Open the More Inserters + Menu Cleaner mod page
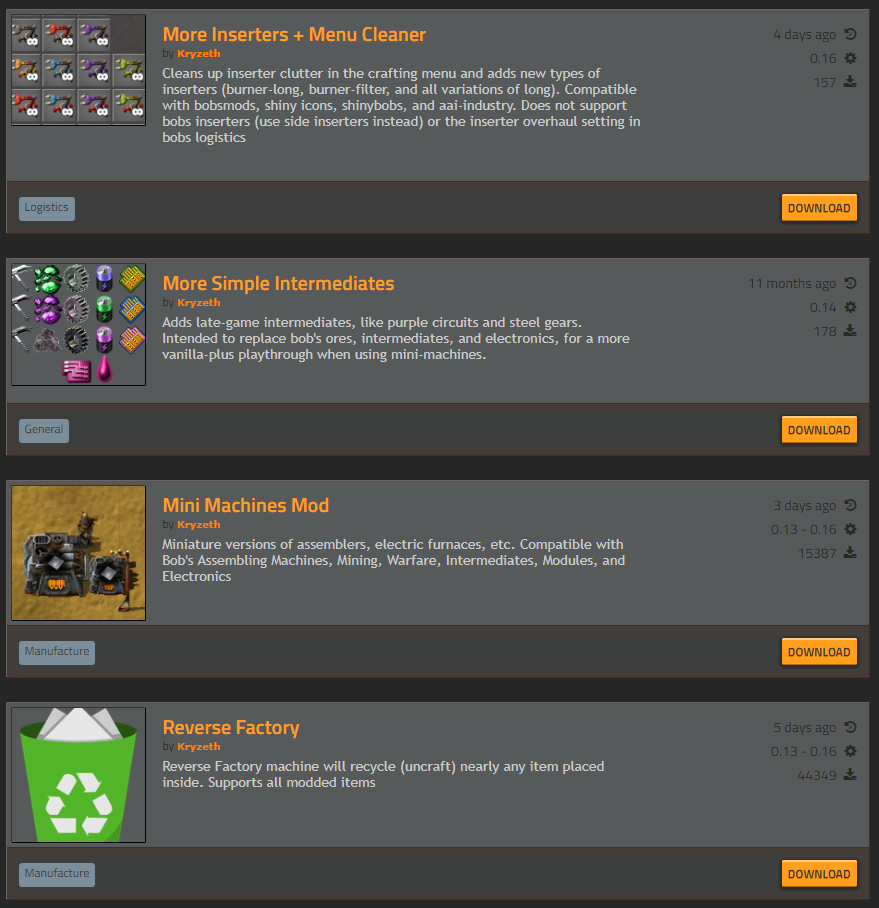Image resolution: width=879 pixels, height=908 pixels. pyautogui.click(x=294, y=34)
